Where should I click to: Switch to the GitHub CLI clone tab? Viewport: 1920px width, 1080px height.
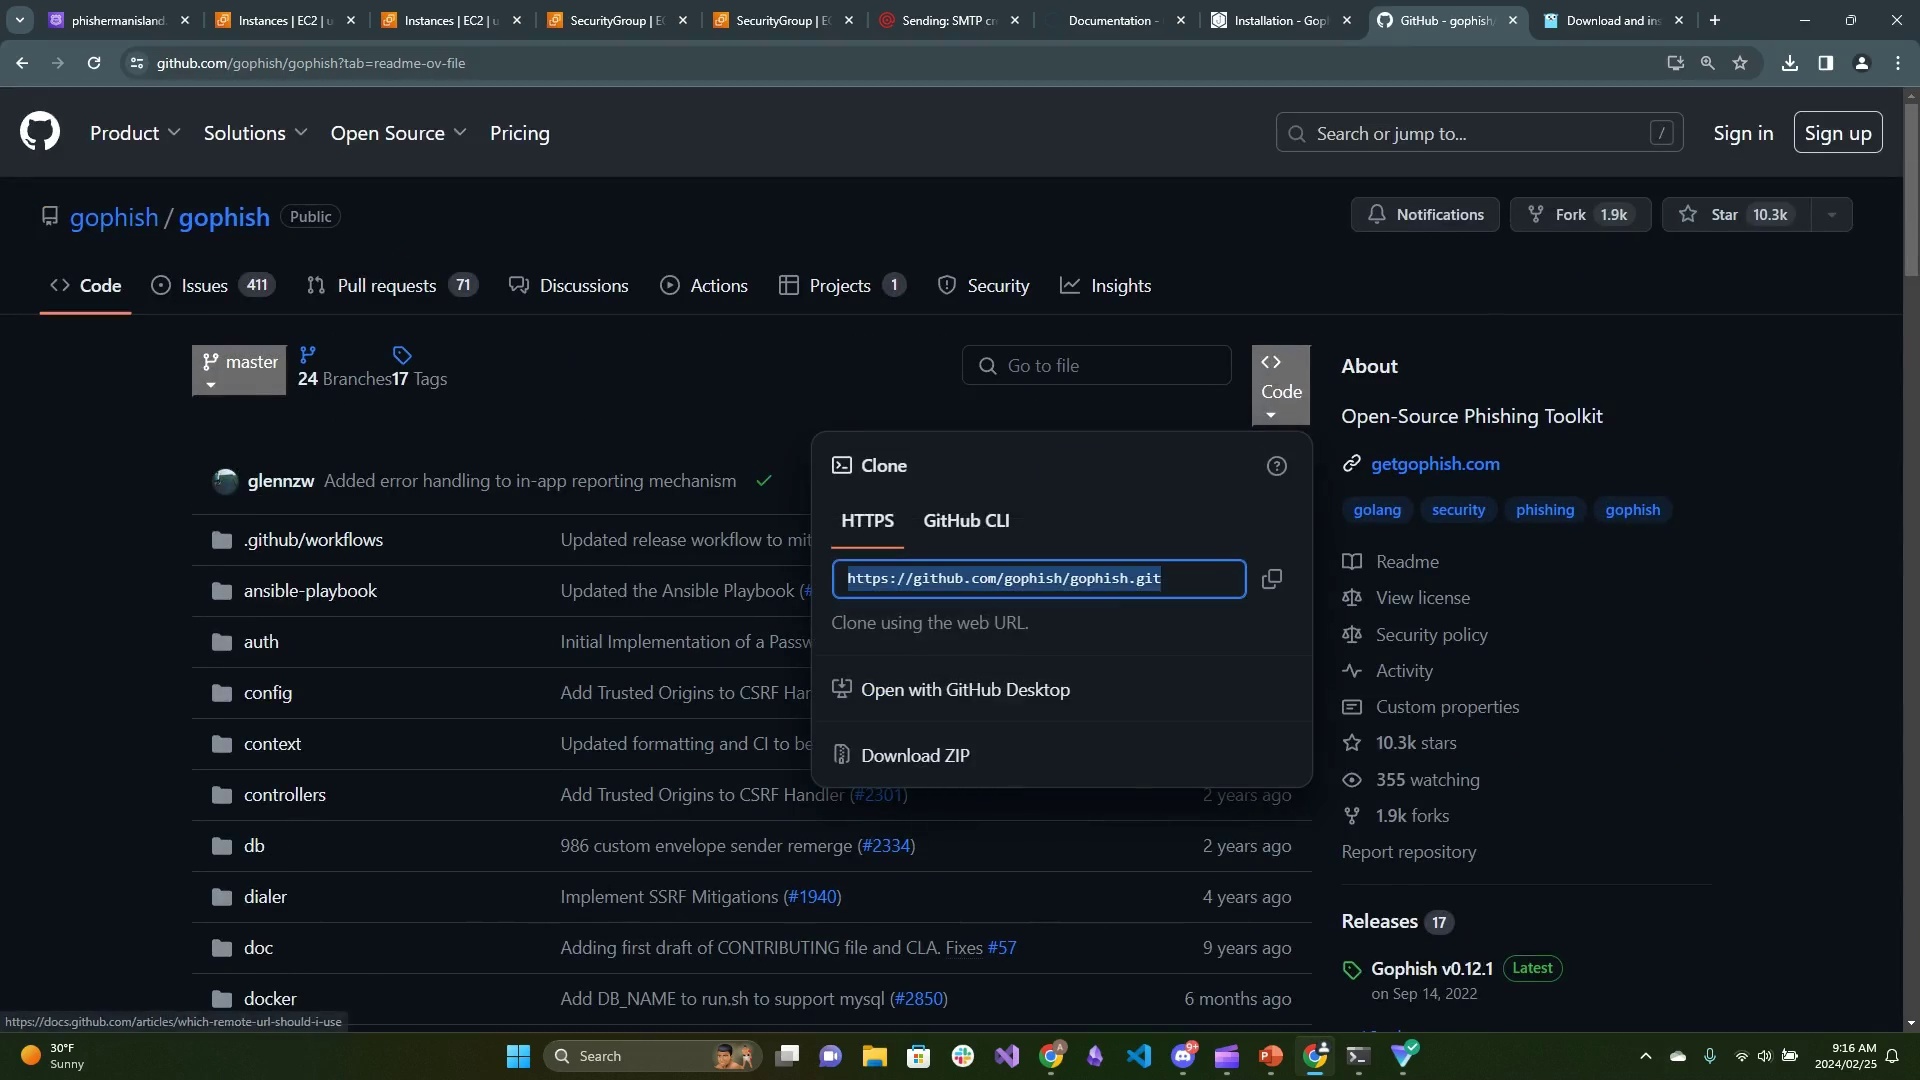coord(966,521)
